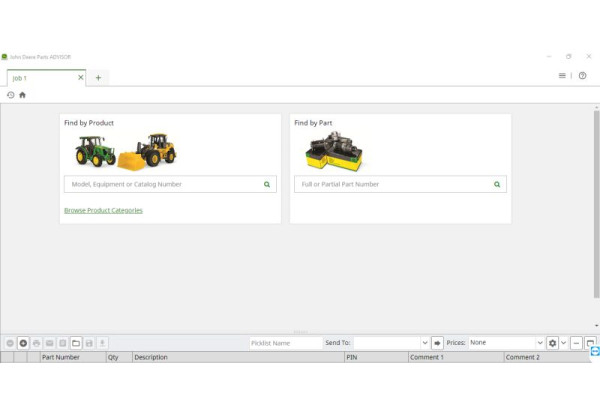
Task: Click the picklist settings gear icon
Action: pos(552,343)
